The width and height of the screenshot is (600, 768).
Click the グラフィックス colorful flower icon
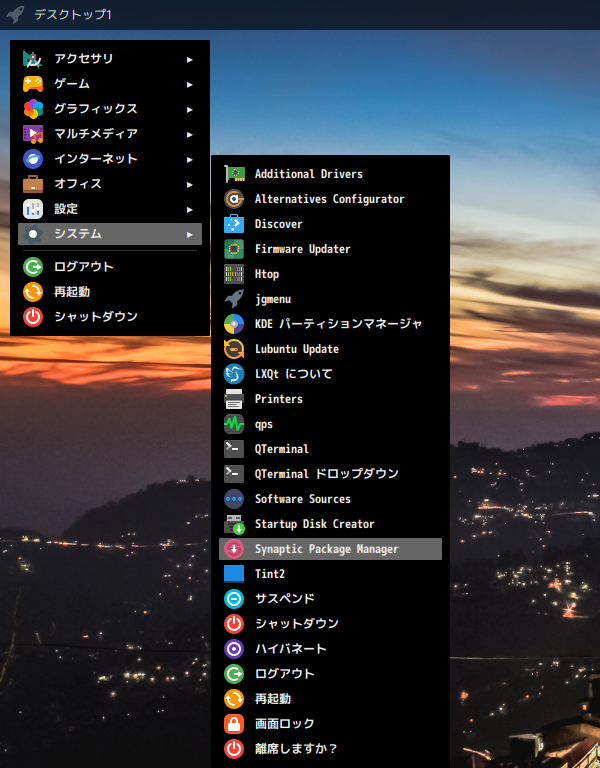click(33, 109)
